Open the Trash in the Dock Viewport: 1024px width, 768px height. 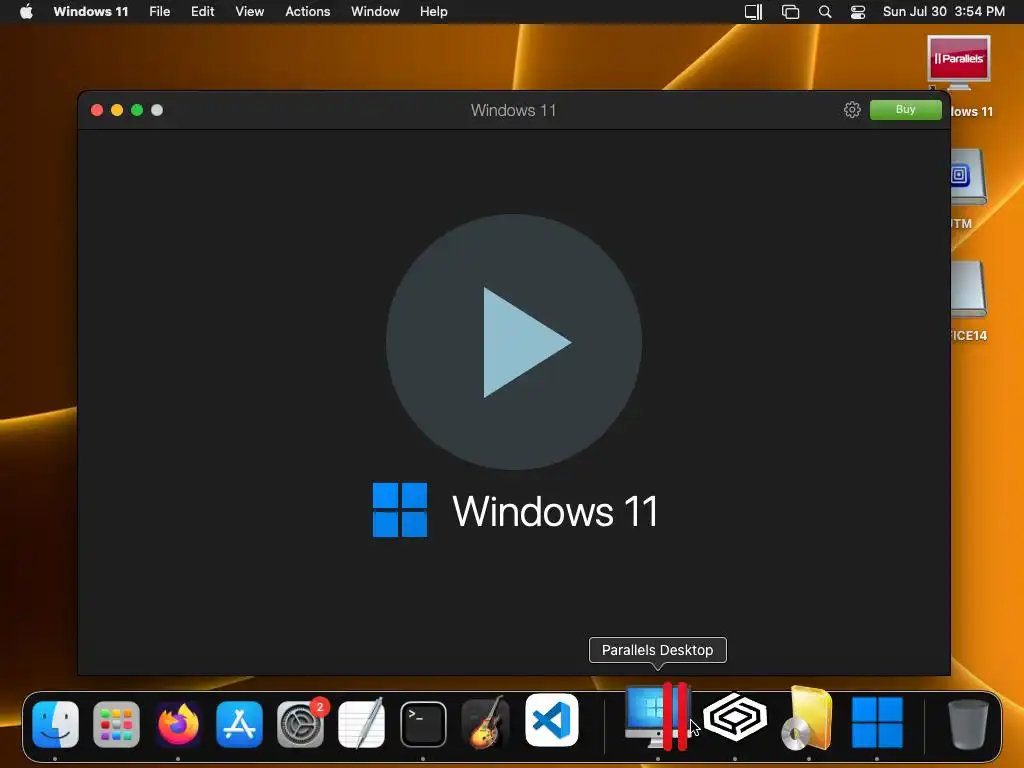click(x=968, y=724)
